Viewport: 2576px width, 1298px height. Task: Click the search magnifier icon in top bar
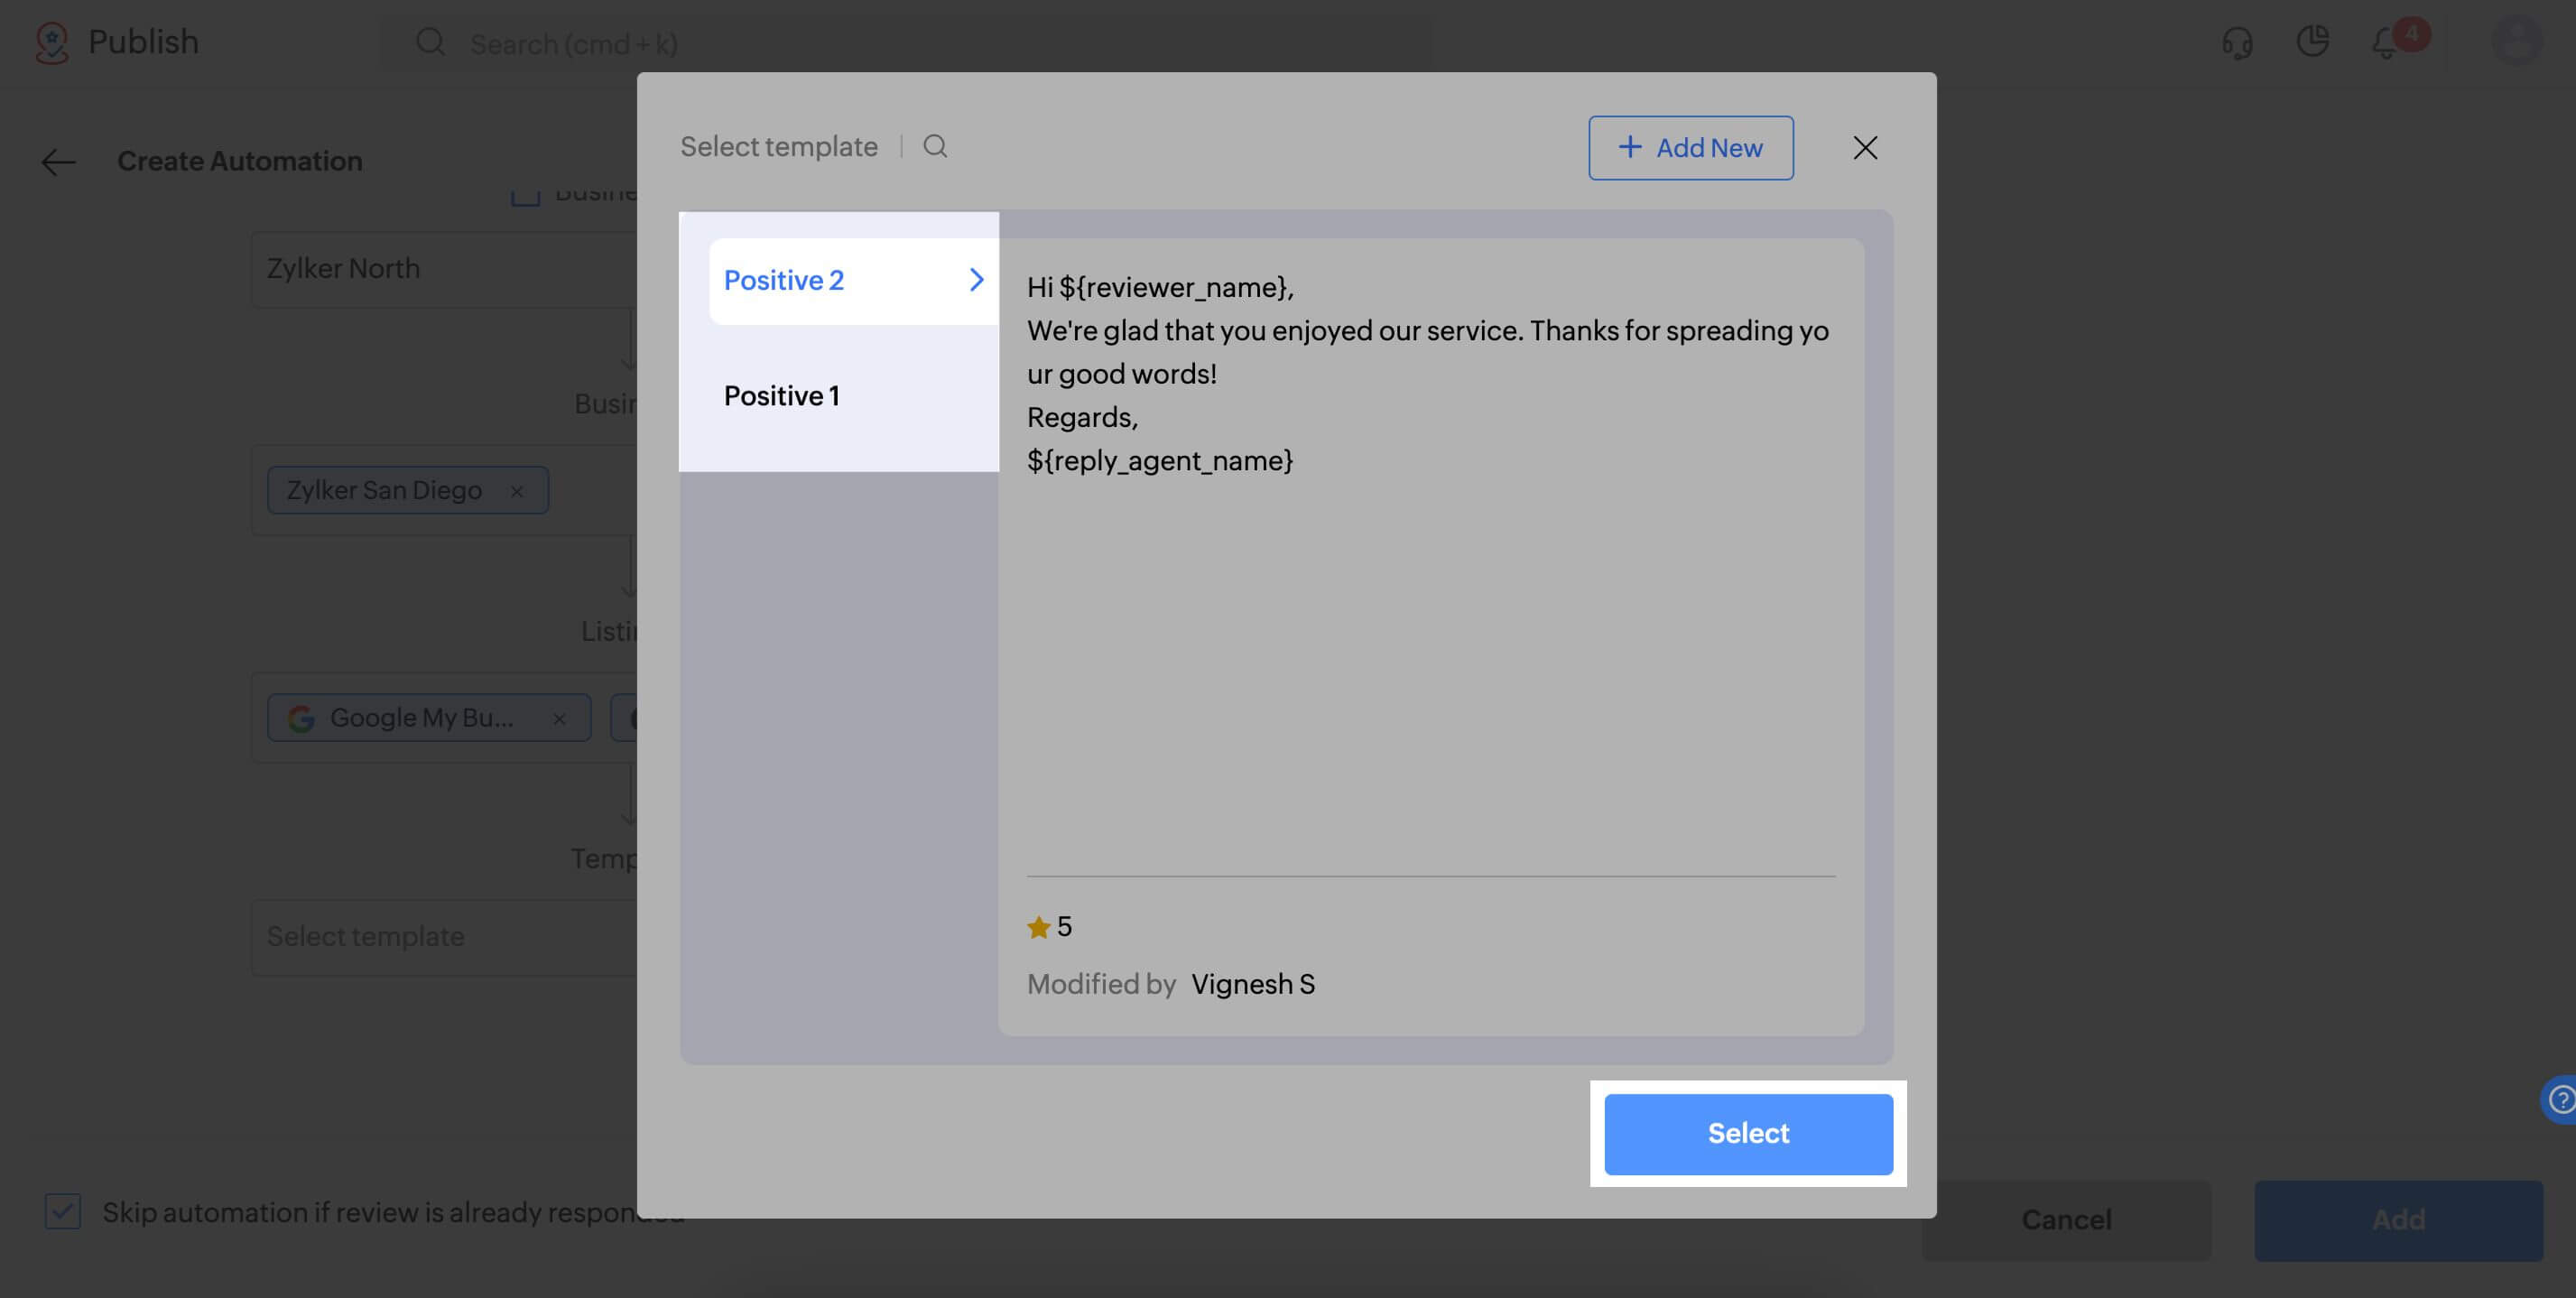coord(430,42)
